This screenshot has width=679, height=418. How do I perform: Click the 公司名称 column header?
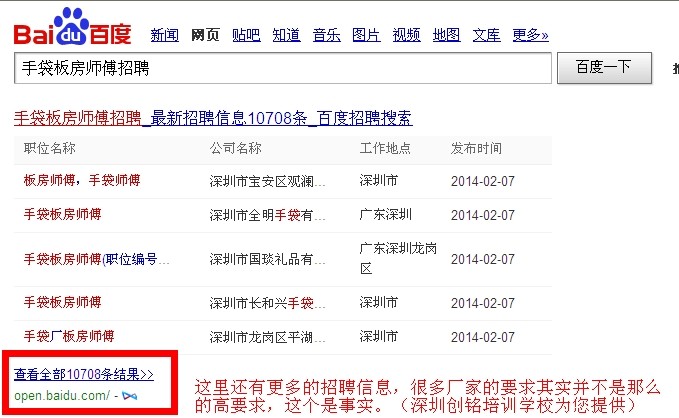tap(236, 148)
